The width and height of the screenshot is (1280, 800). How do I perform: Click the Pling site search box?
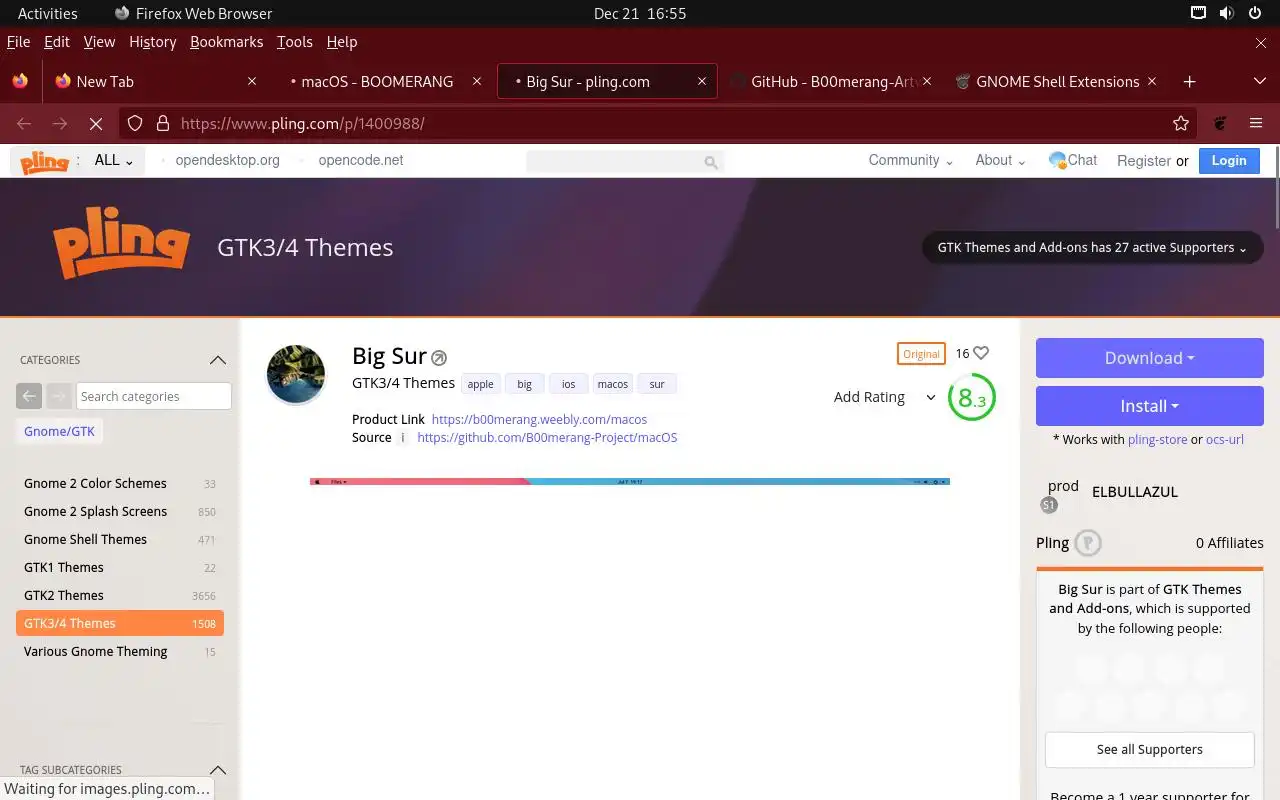pyautogui.click(x=625, y=161)
